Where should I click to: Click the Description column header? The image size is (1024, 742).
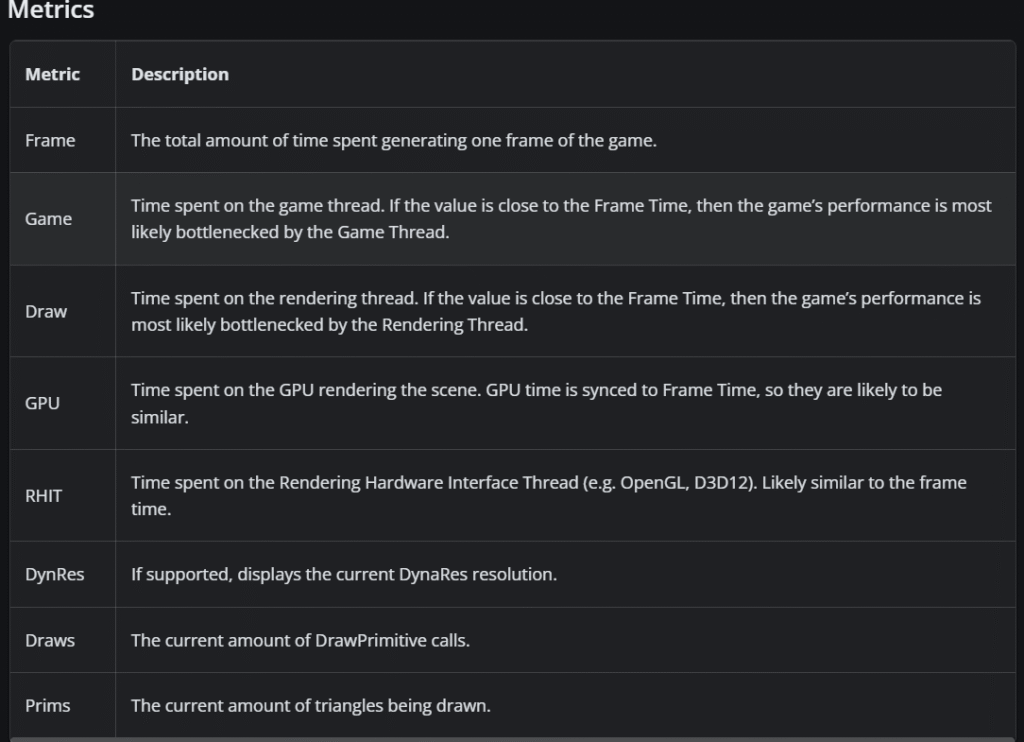(180, 74)
